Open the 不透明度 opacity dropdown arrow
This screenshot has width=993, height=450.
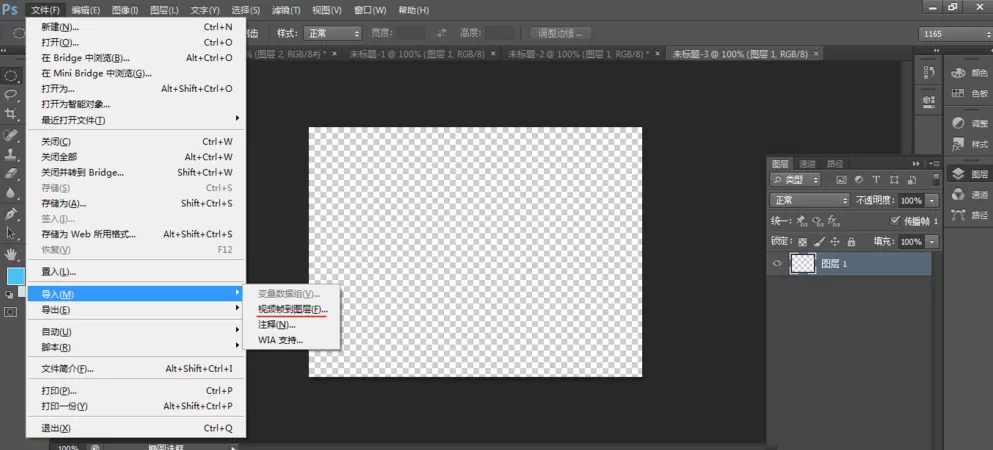(x=932, y=201)
